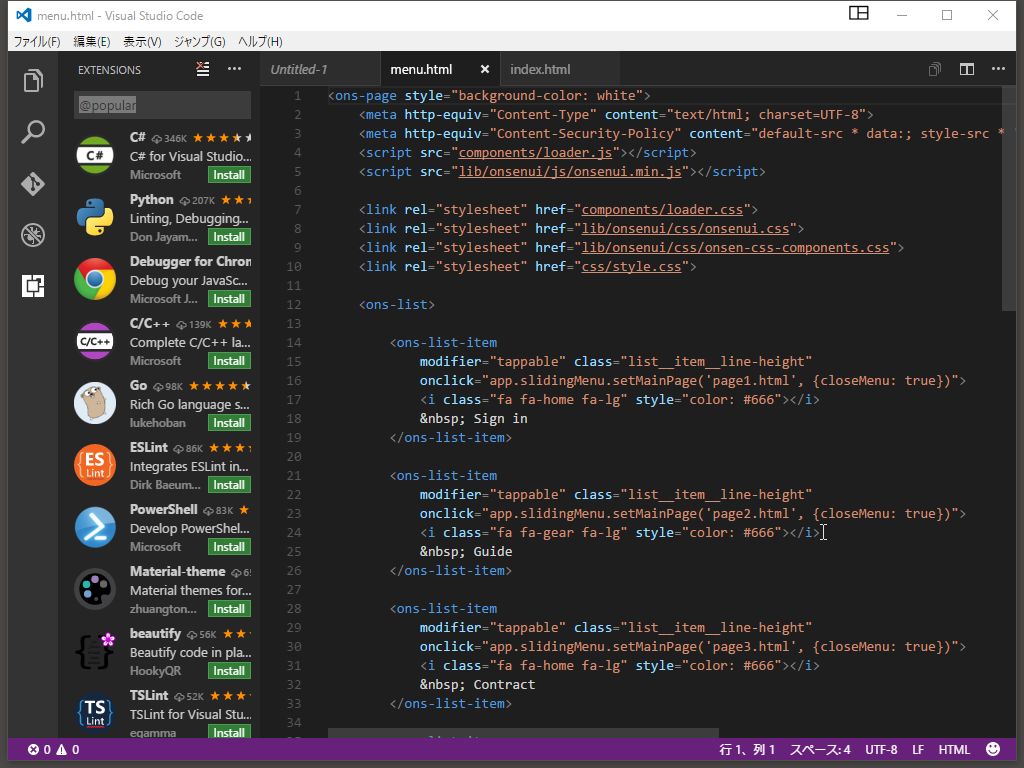The image size is (1024, 768).
Task: Install the Material-theme extension
Action: (229, 609)
